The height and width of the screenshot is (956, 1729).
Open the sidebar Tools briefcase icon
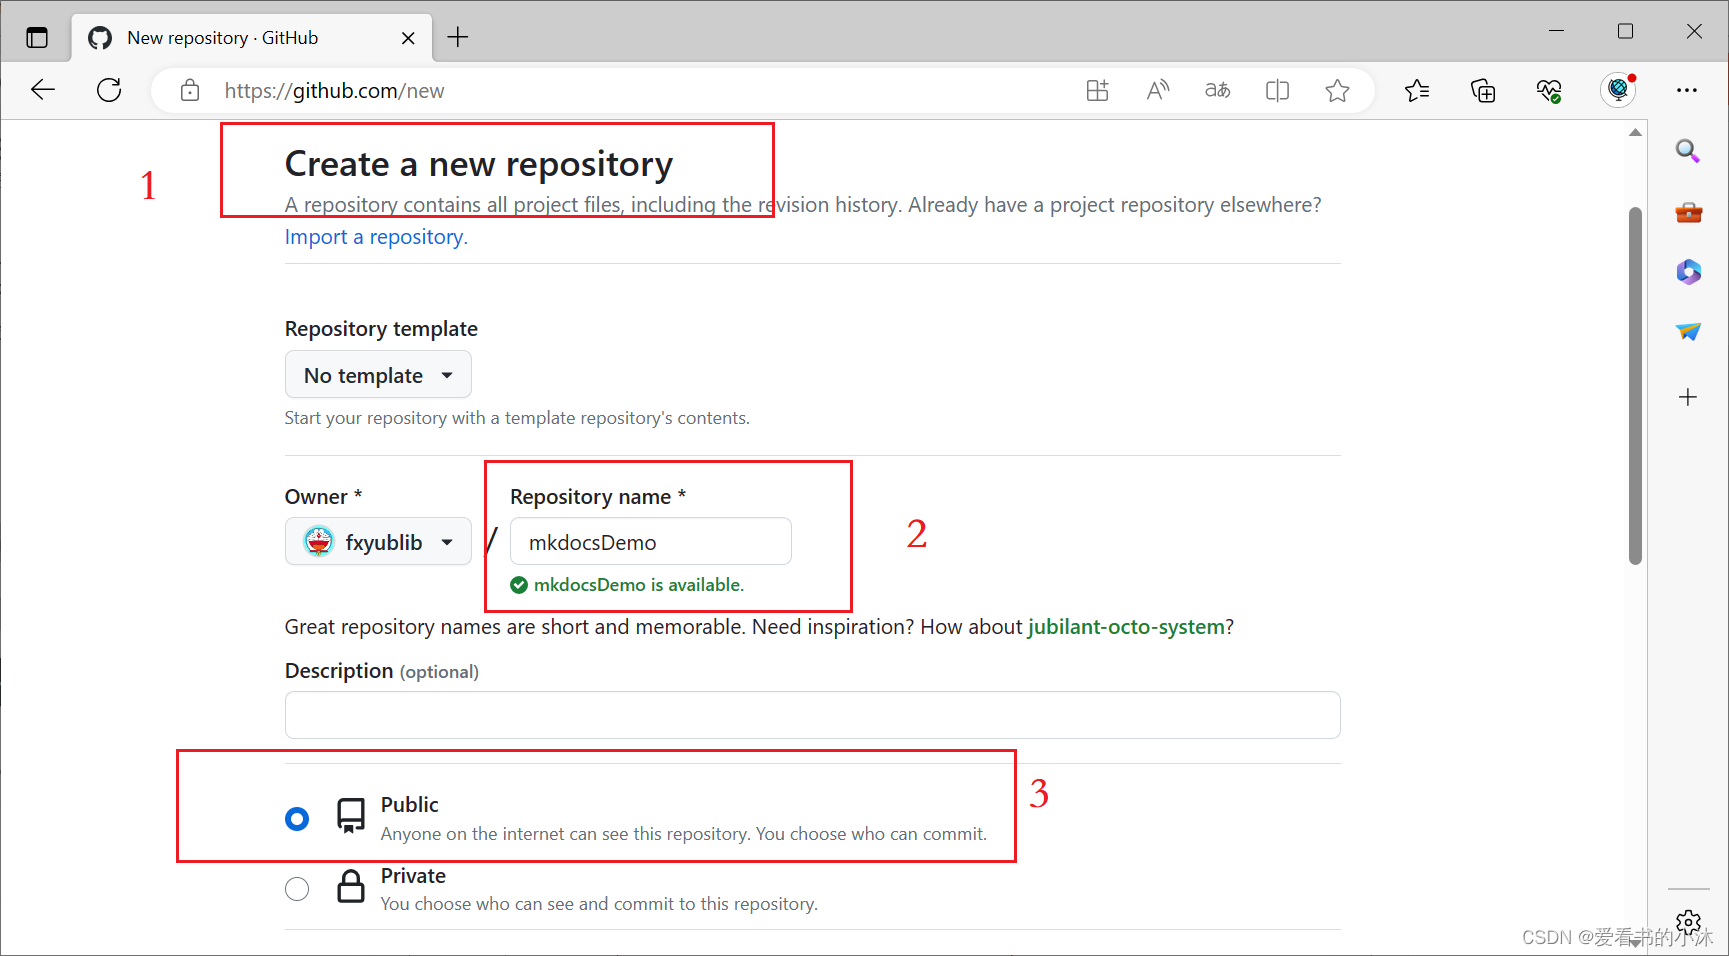(1688, 212)
